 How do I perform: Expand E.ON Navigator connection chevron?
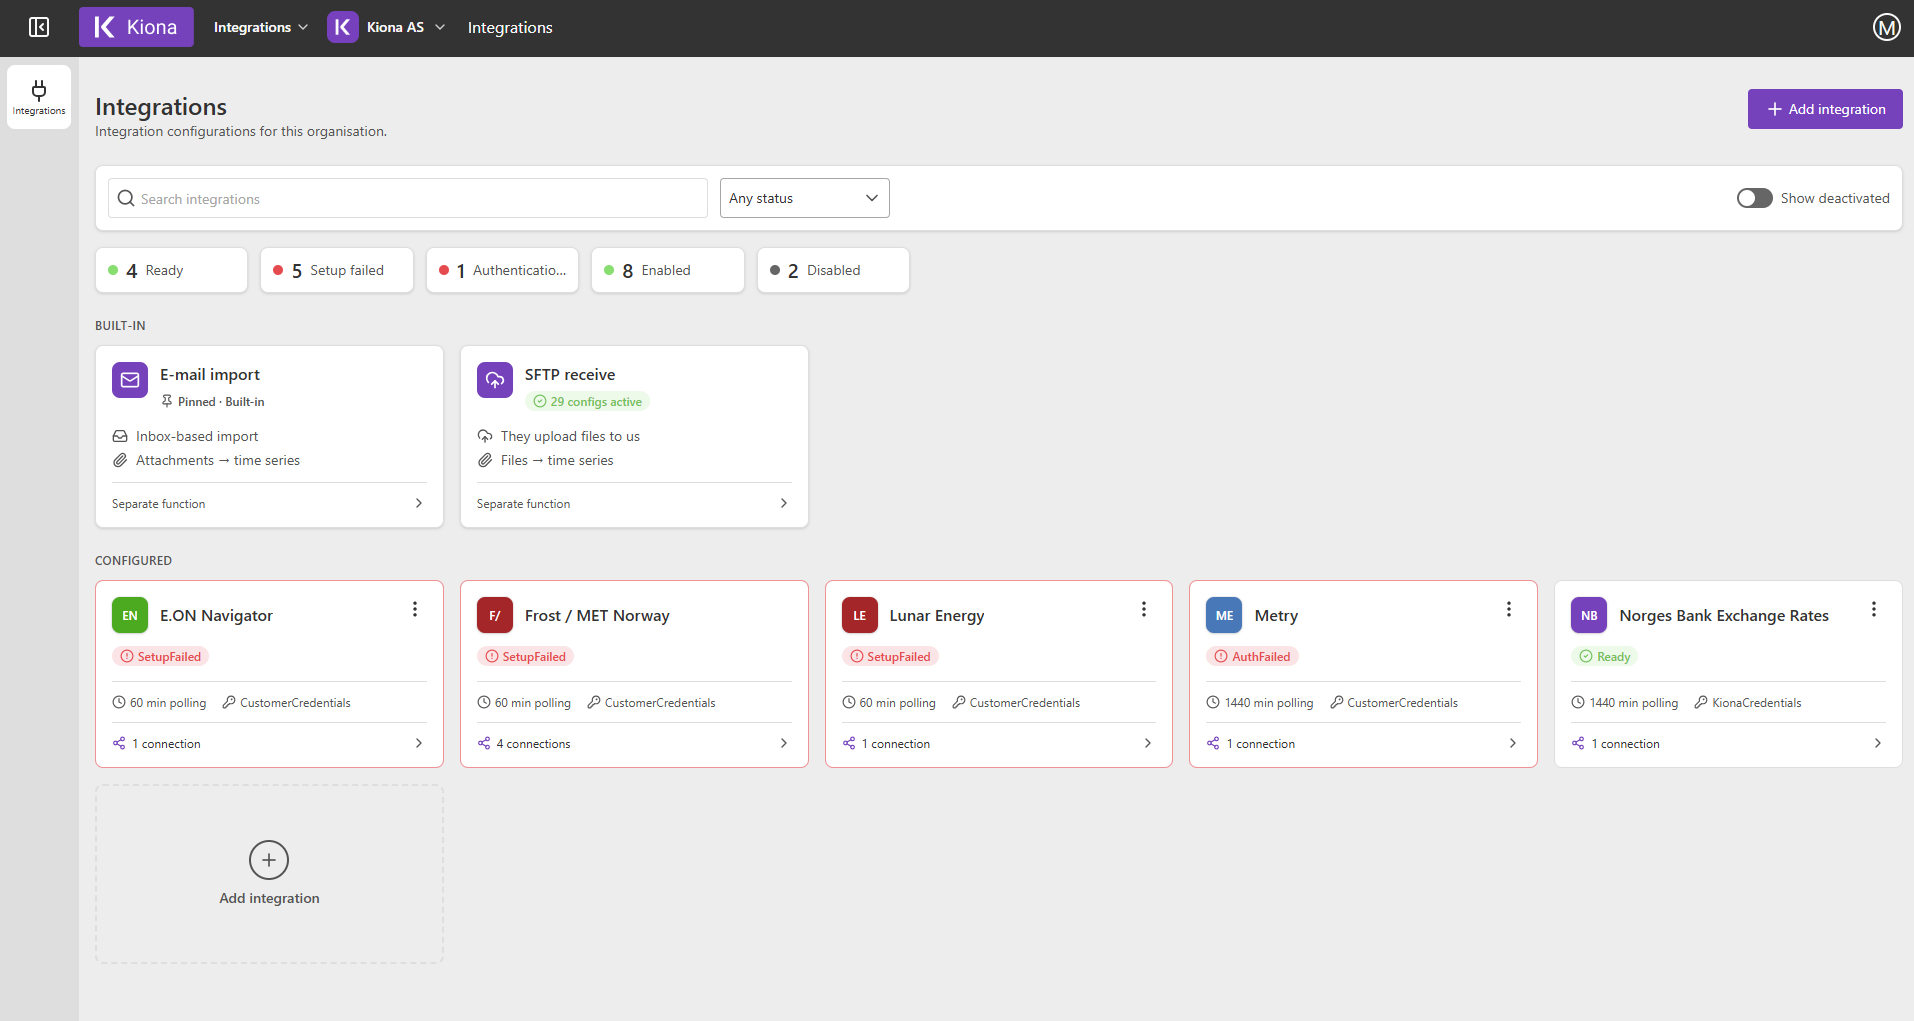[x=419, y=743]
